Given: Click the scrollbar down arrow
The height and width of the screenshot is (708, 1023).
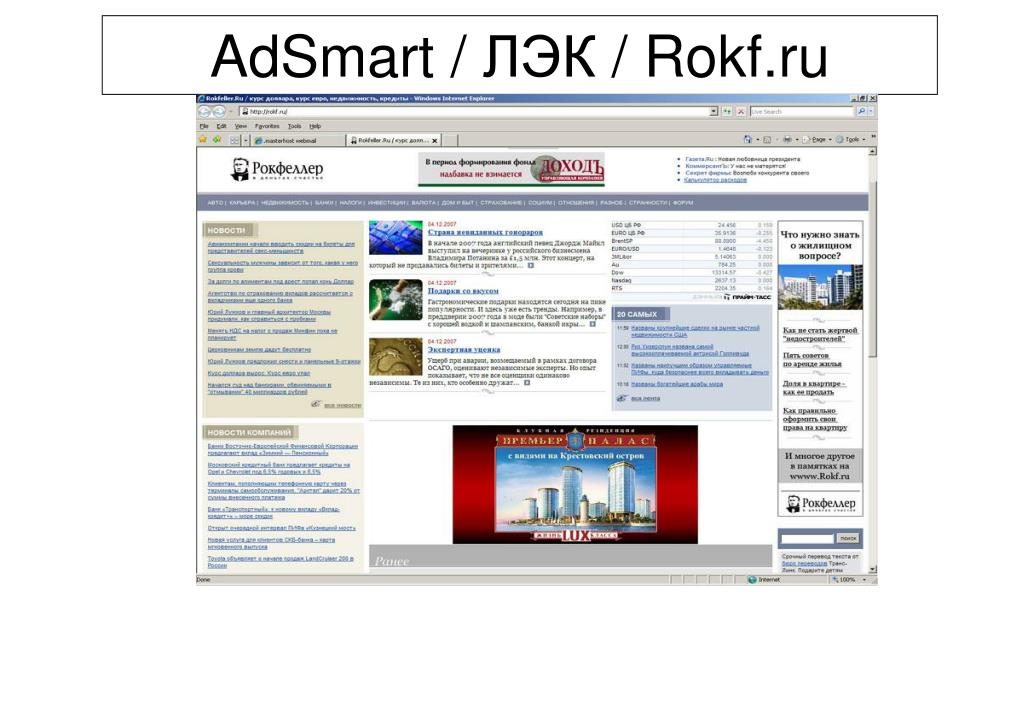Looking at the screenshot, I should click(x=872, y=570).
